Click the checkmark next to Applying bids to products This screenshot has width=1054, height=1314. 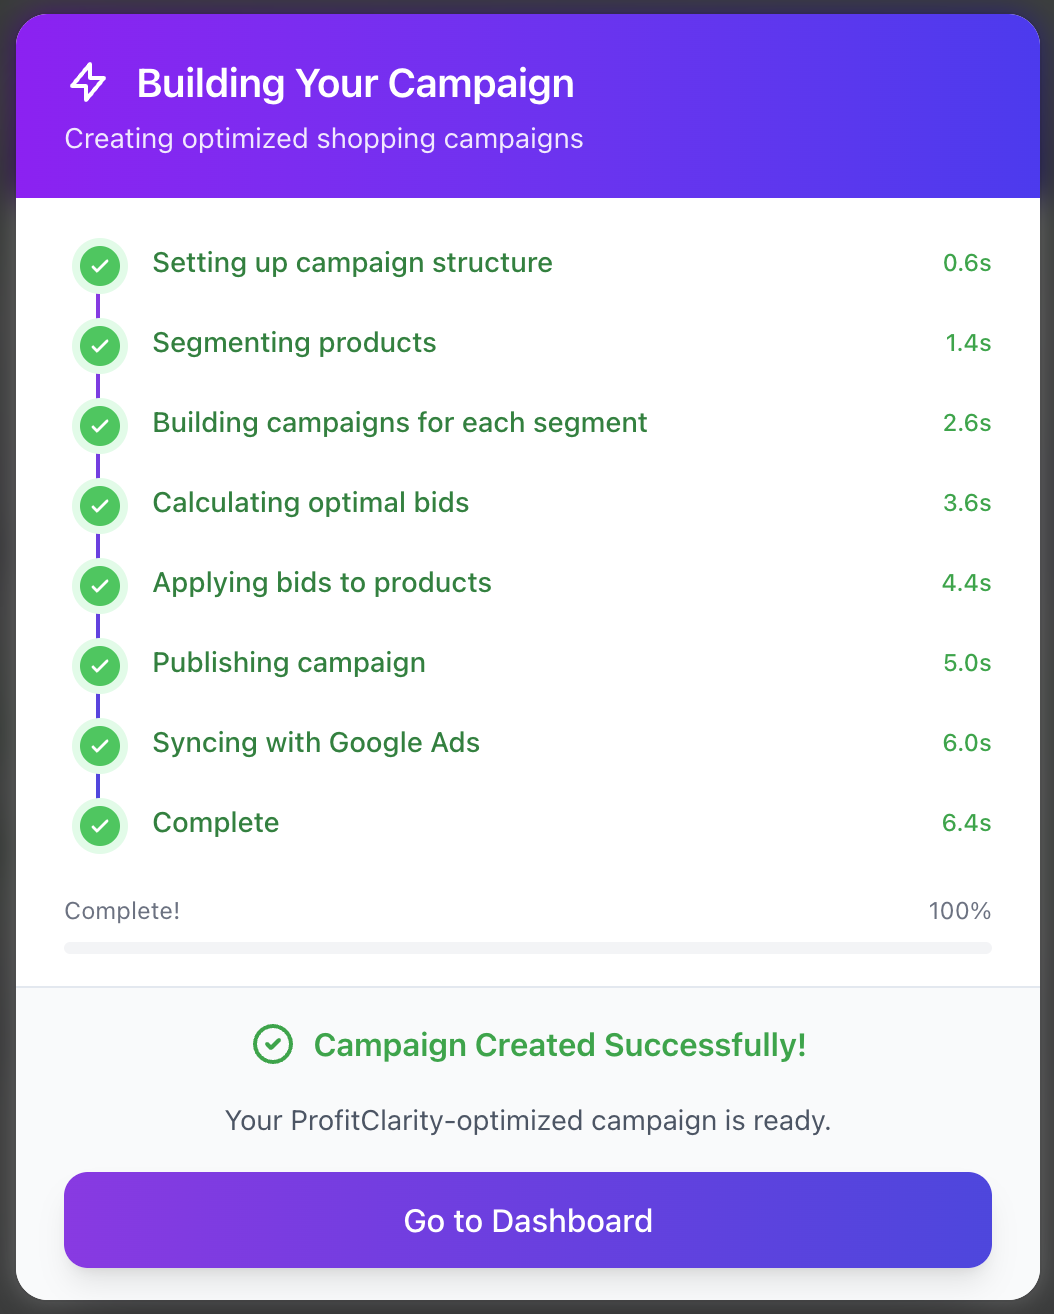pyautogui.click(x=99, y=585)
